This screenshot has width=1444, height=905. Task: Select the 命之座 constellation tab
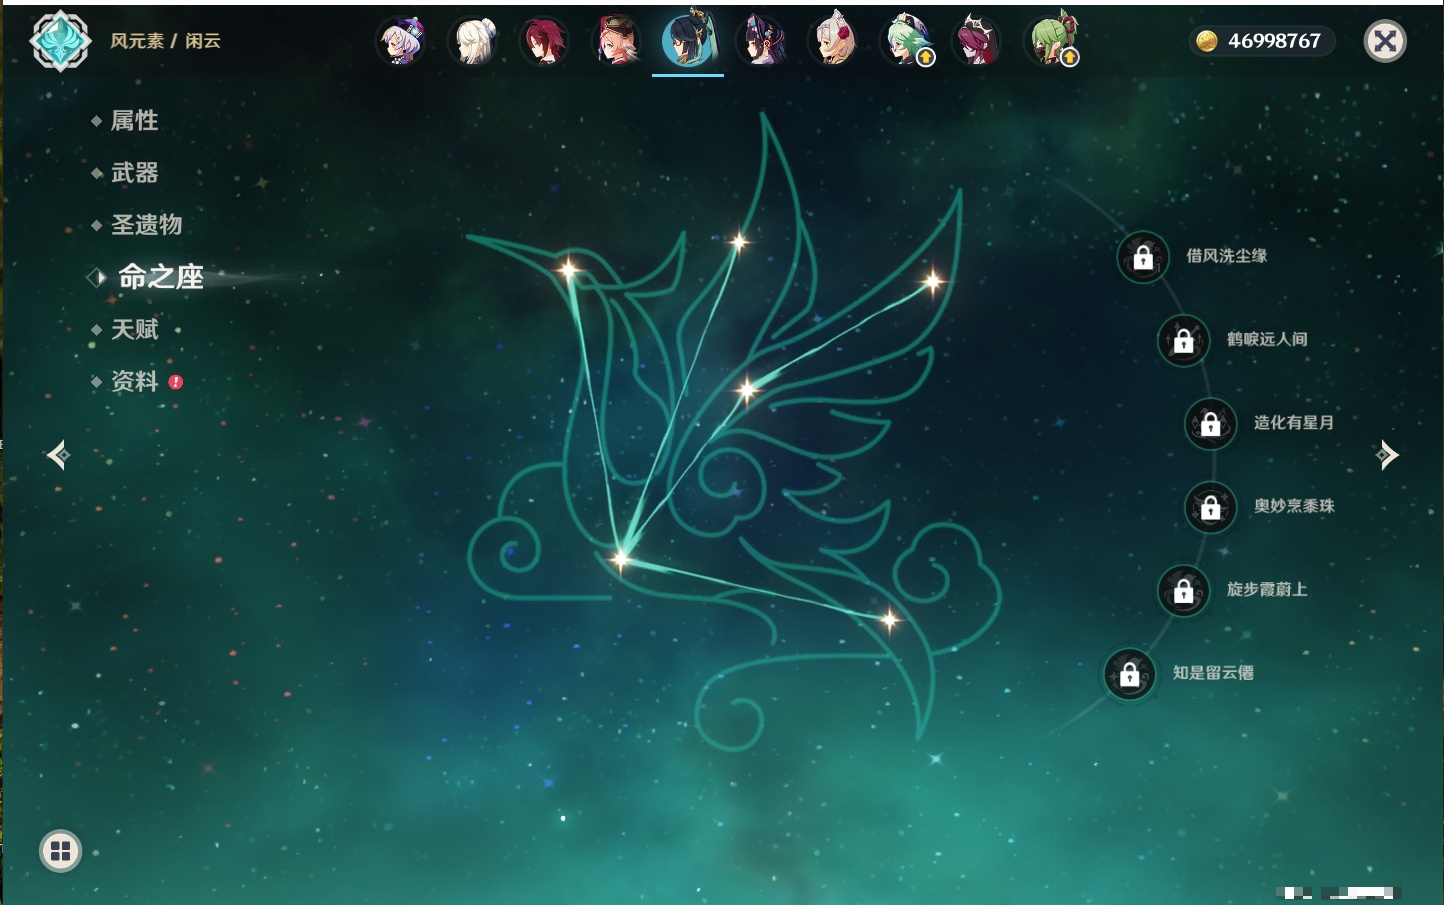160,276
